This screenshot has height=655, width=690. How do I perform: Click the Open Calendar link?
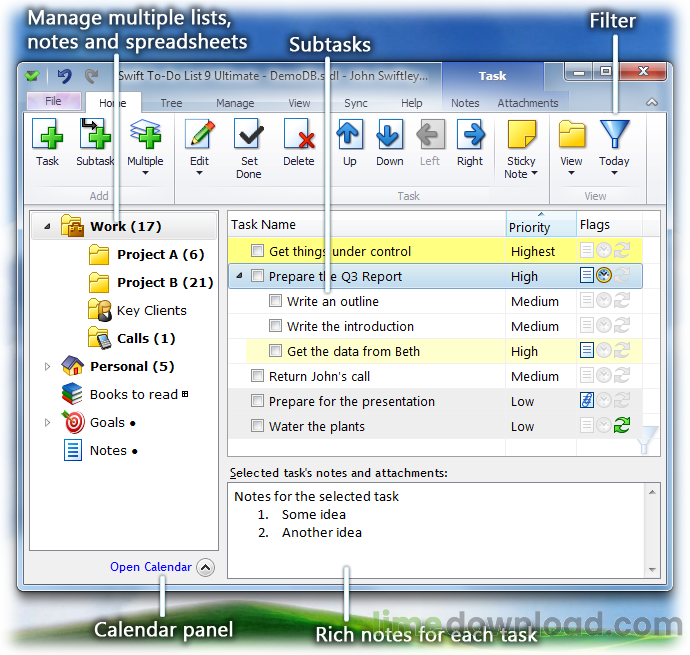click(x=150, y=567)
